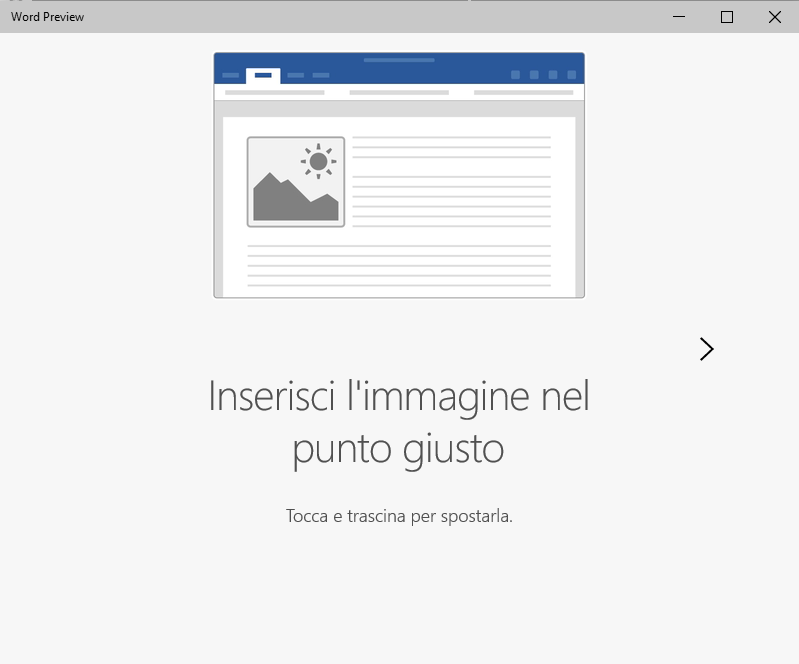Click the sun icon inside the picture placeholder
This screenshot has width=799, height=664.
(318, 161)
